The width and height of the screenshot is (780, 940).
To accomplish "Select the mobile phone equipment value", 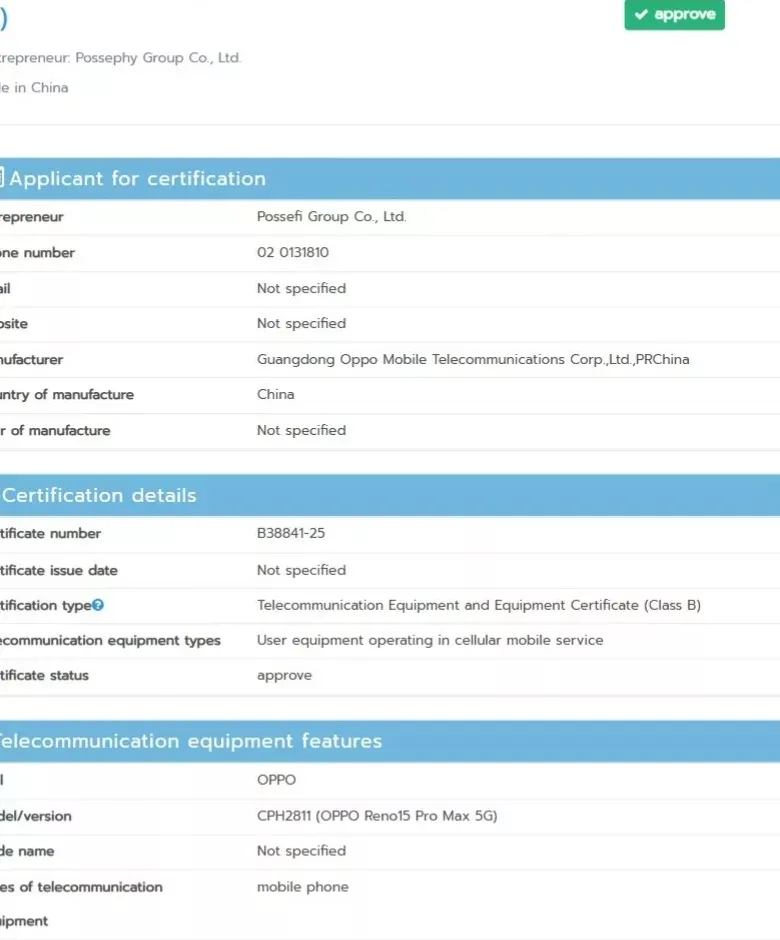I will (x=303, y=886).
